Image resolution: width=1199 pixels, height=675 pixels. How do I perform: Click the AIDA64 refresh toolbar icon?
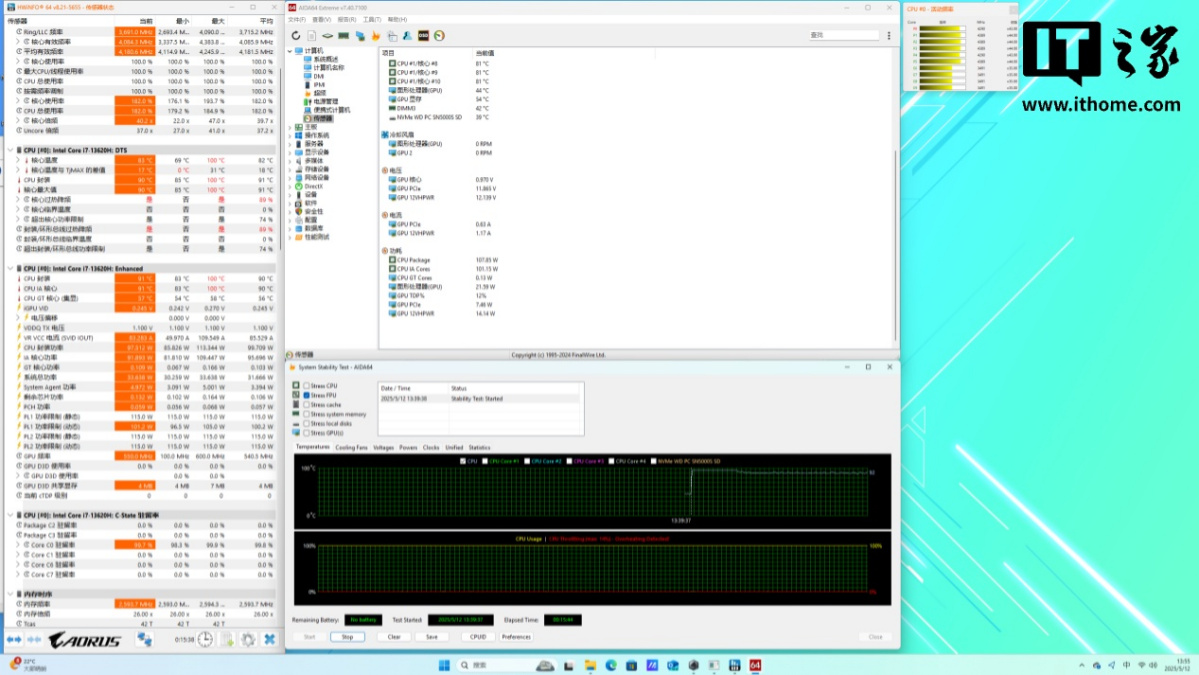pos(296,36)
